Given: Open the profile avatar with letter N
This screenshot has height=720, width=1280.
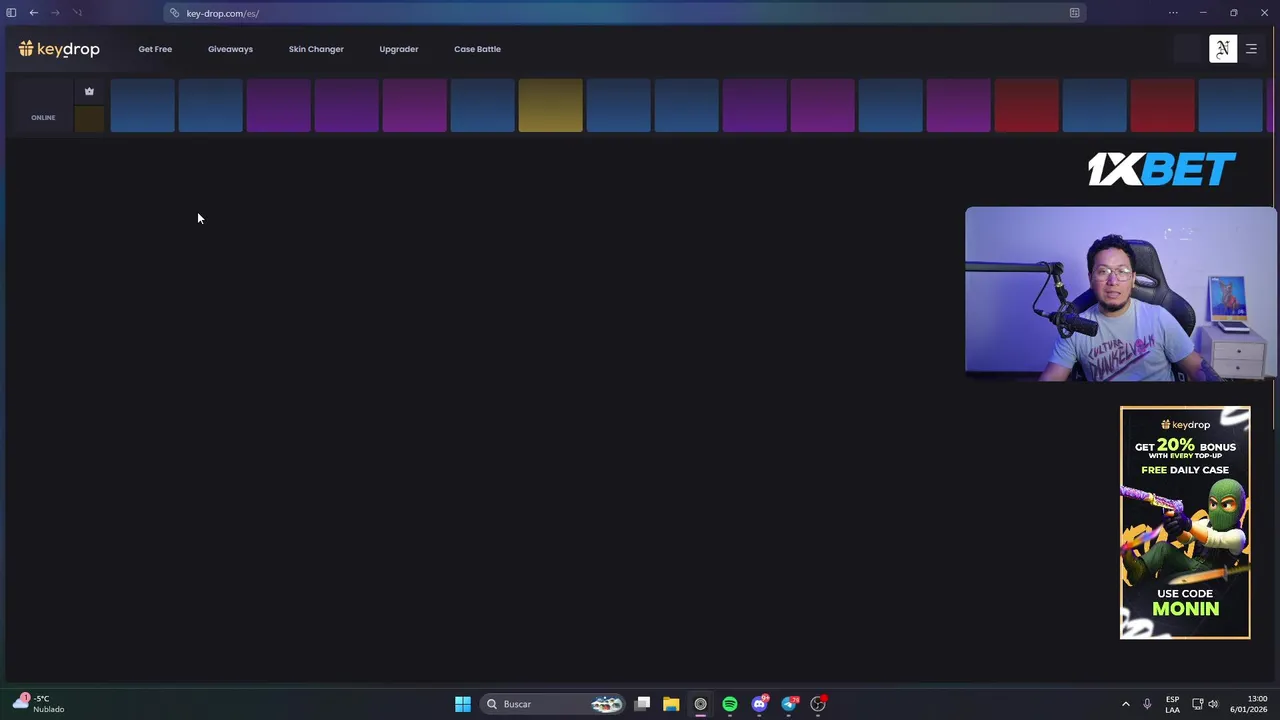Looking at the screenshot, I should 1223,49.
